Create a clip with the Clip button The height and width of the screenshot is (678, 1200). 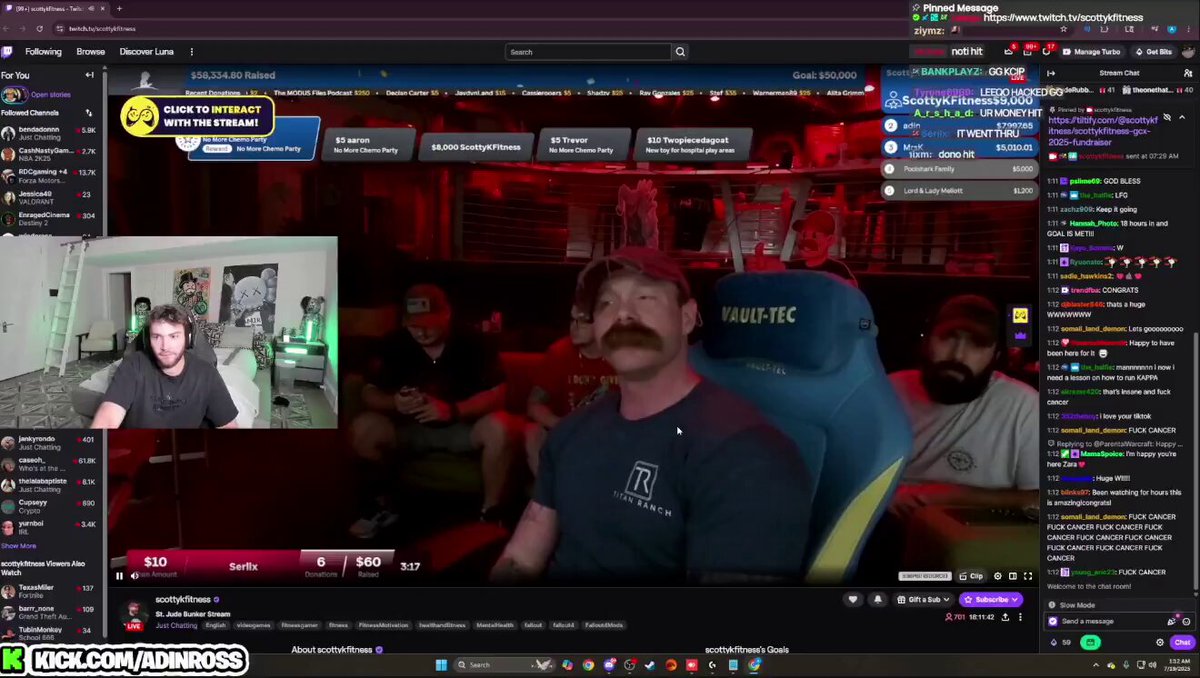tap(971, 576)
